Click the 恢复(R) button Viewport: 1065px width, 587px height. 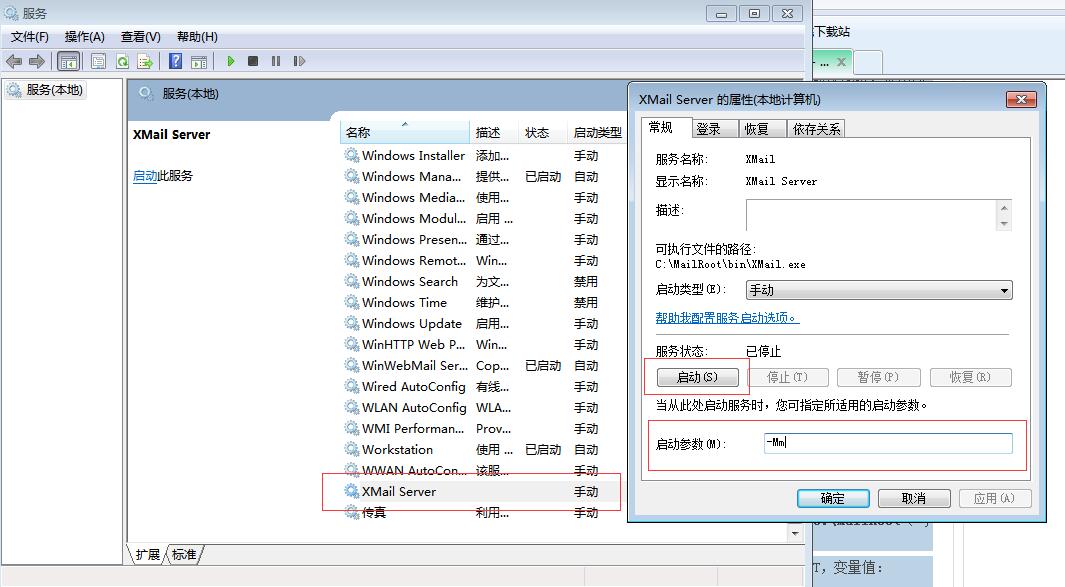point(970,377)
